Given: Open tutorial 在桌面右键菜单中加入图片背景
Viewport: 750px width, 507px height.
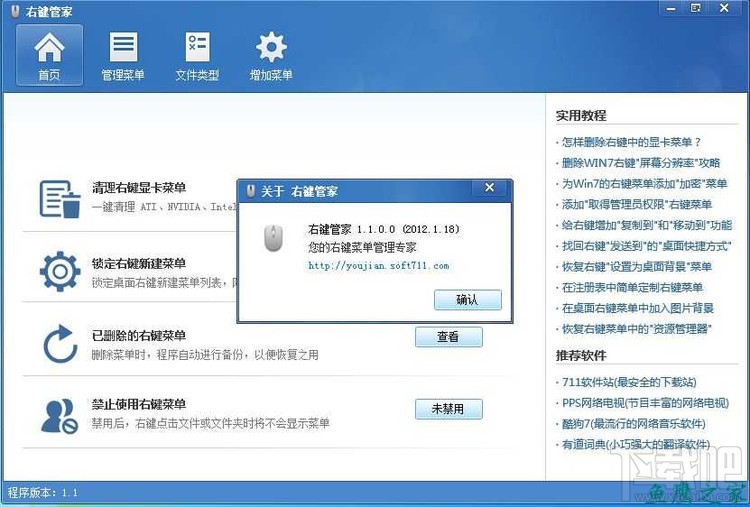Looking at the screenshot, I should click(638, 308).
